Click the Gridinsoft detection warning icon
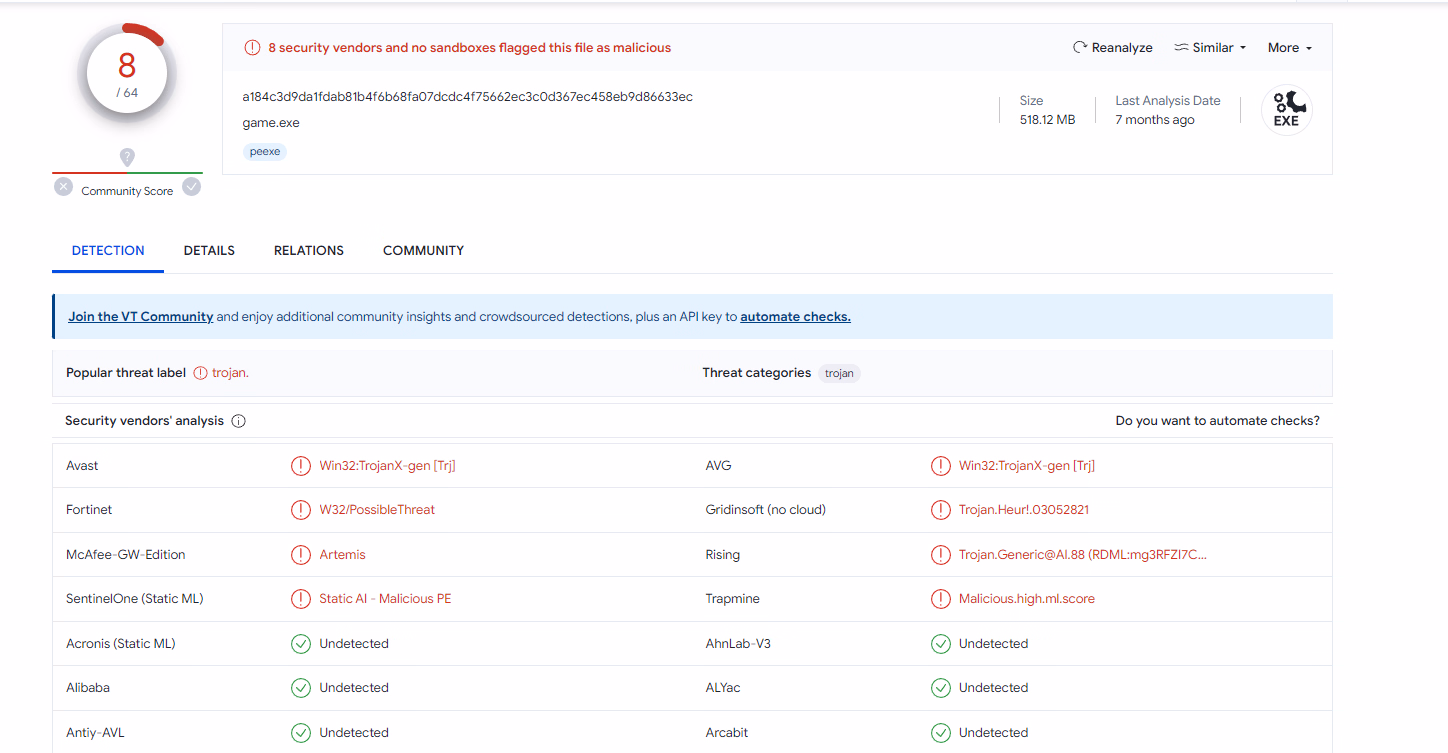The height and width of the screenshot is (753, 1448). point(940,510)
